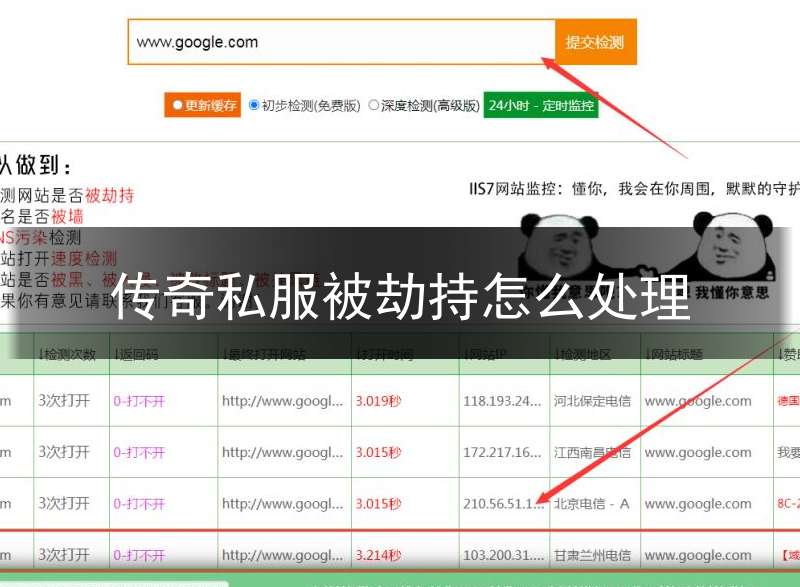800x587 pixels.
Task: Click 0-打不开 in the 北京电信 - A row
Action: [x=139, y=504]
